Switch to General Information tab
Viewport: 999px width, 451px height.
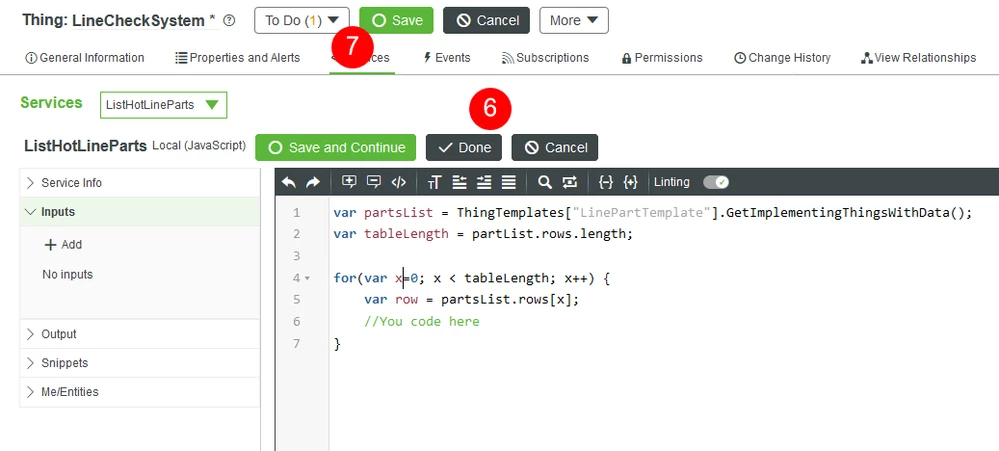pyautogui.click(x=85, y=58)
